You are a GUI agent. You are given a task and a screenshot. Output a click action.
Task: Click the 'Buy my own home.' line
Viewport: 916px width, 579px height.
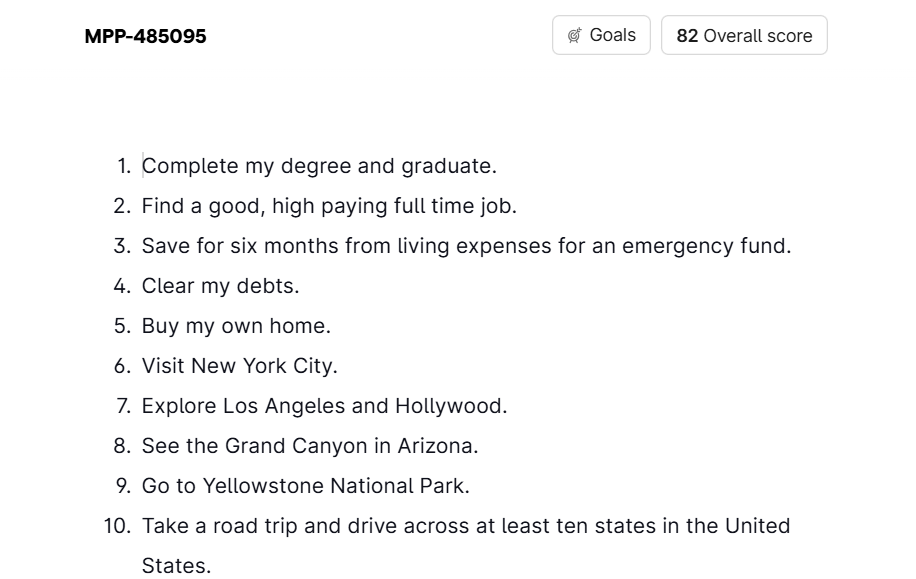click(236, 326)
